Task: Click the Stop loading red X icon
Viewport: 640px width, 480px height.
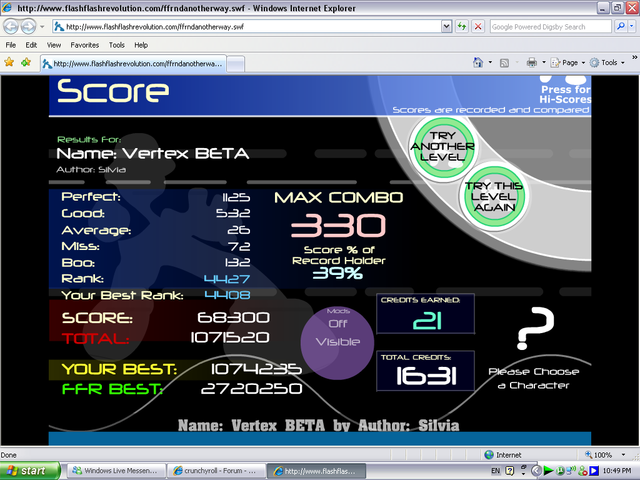Action: pyautogui.click(x=479, y=27)
